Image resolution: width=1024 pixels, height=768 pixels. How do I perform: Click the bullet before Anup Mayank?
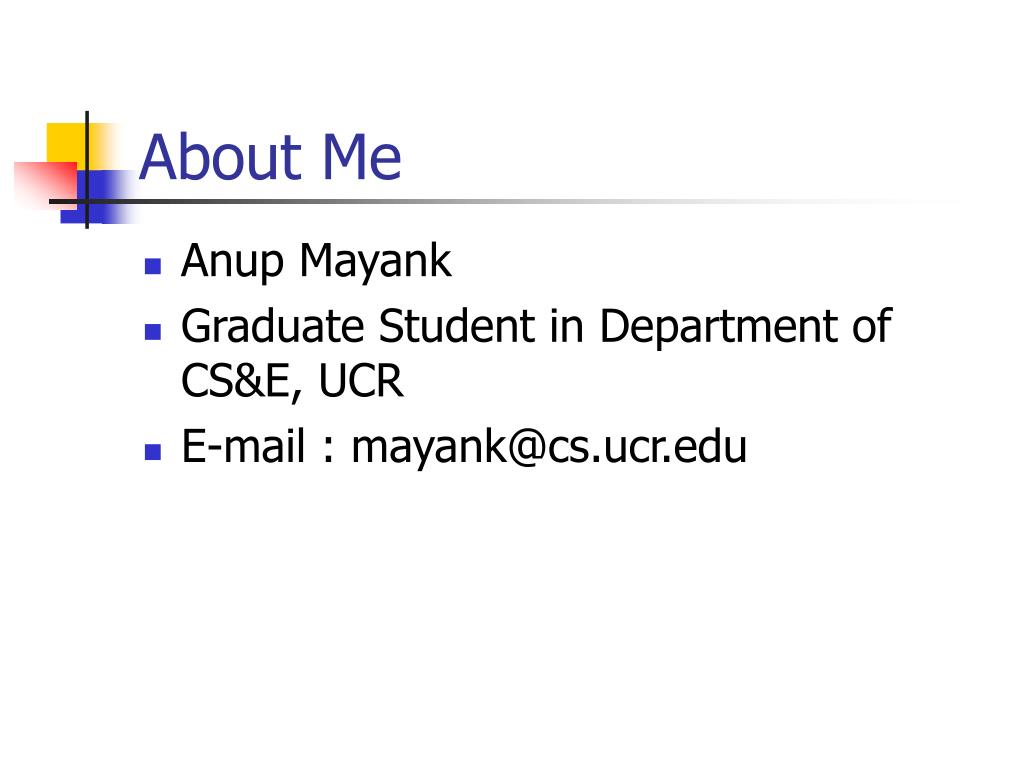pos(152,267)
